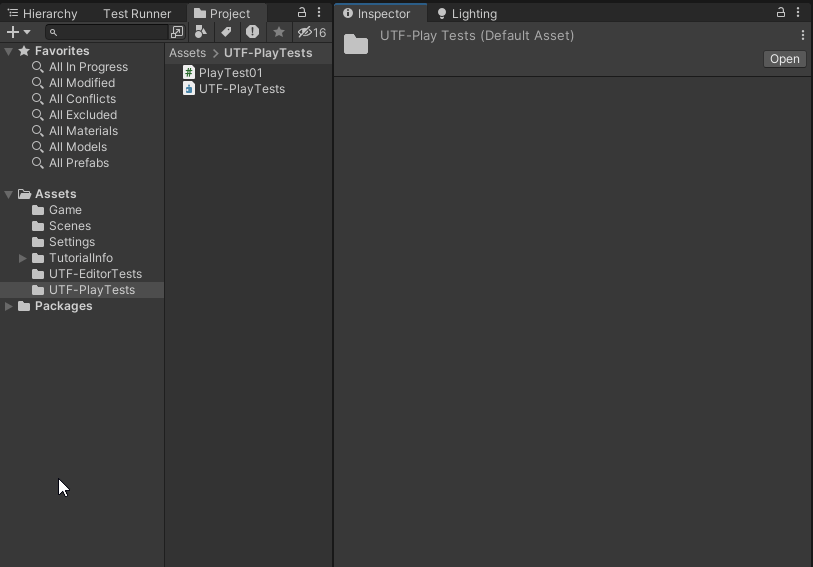813x567 pixels.
Task: Click the Settings folder icon
Action: pyautogui.click(x=38, y=242)
